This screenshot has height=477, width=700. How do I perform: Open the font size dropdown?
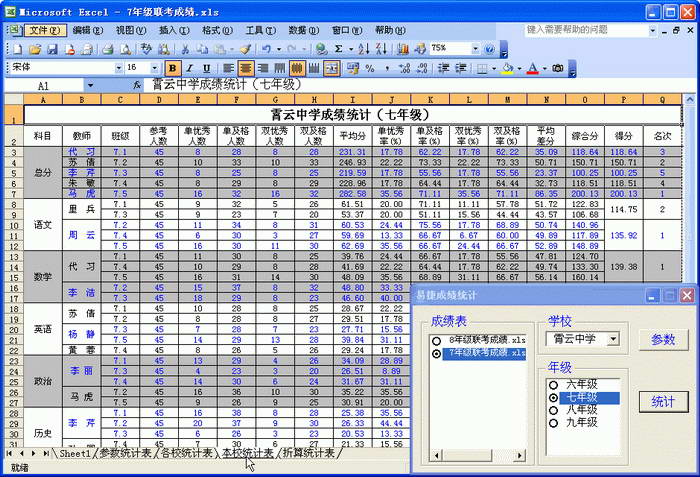[154, 68]
